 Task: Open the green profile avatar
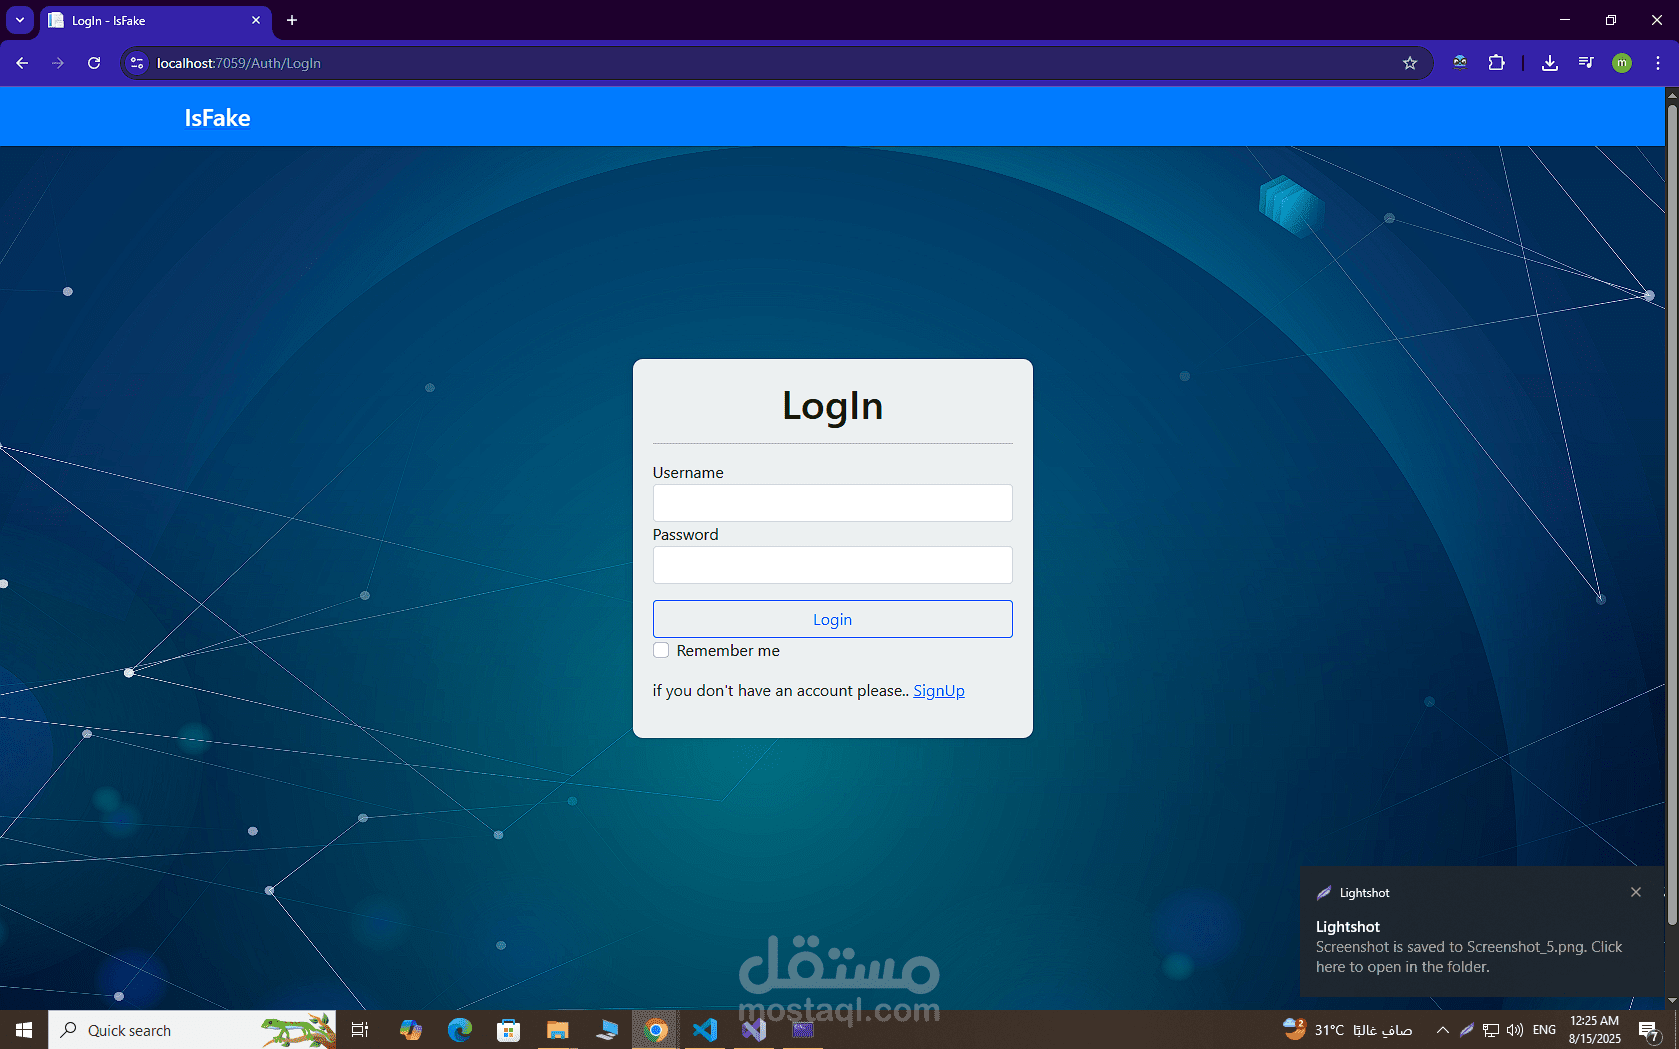(x=1622, y=63)
